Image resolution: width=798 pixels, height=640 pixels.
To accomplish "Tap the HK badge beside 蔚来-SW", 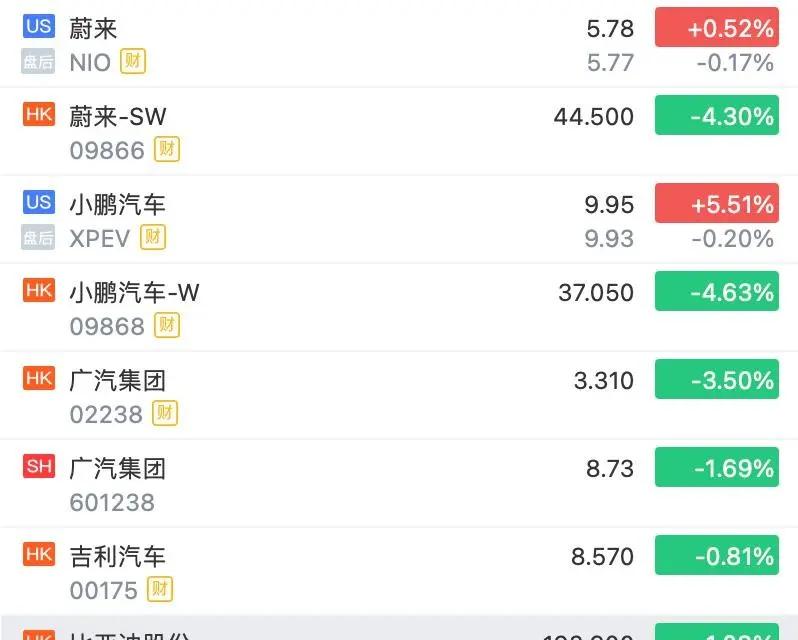I will click(39, 113).
